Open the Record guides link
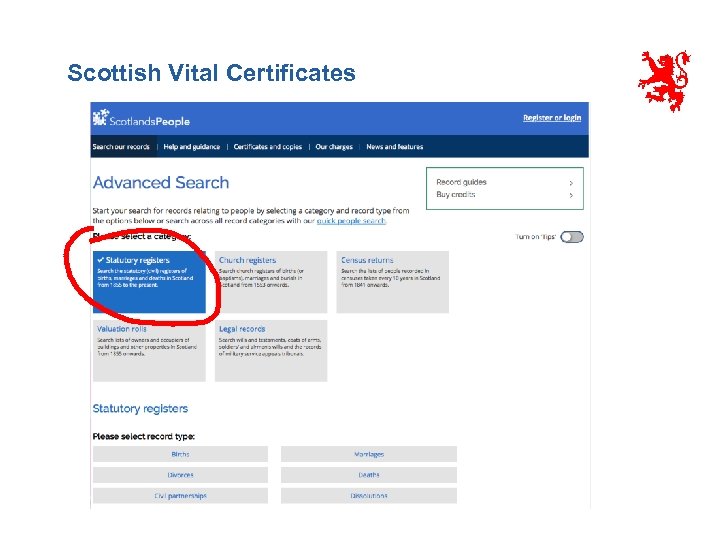The image size is (720, 540). tap(461, 182)
